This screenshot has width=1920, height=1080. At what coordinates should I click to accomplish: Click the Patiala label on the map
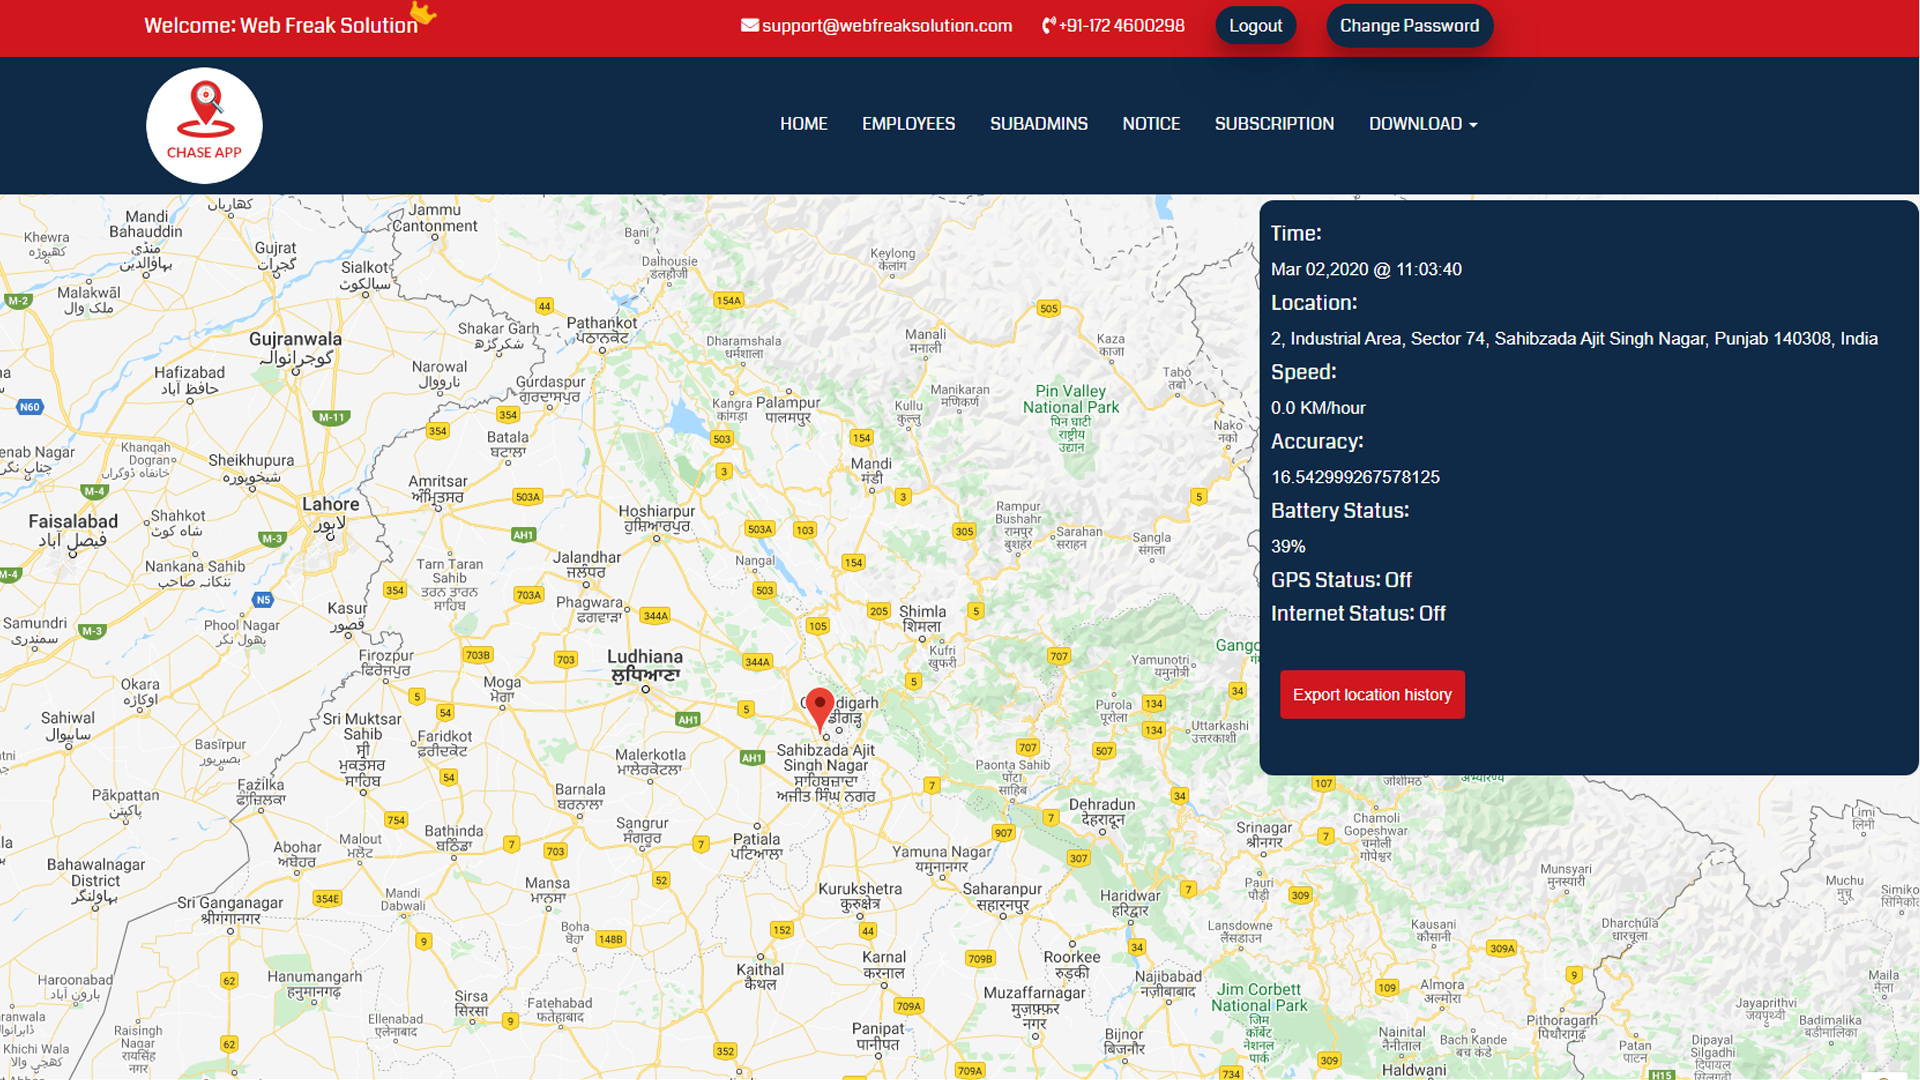pos(757,846)
